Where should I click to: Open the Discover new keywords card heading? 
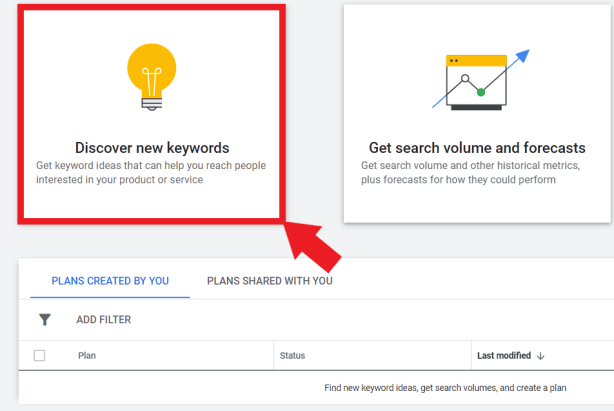point(152,148)
